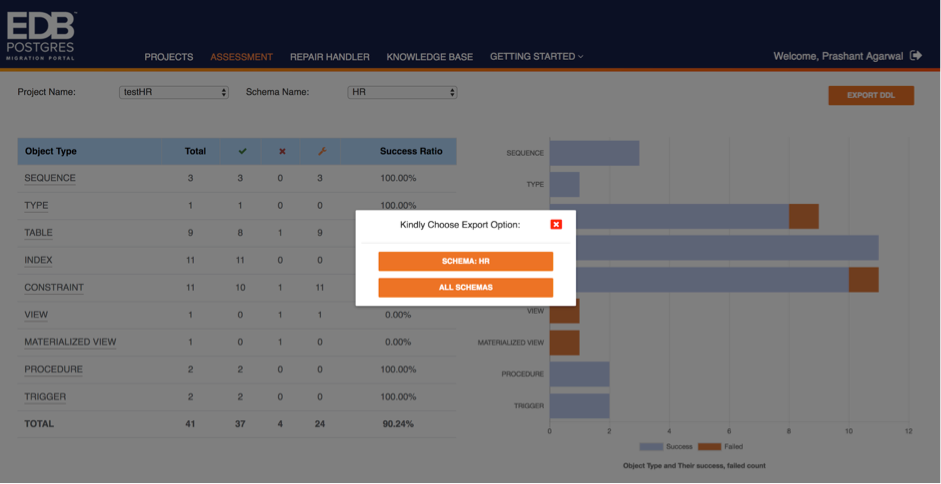Image resolution: width=941 pixels, height=484 pixels.
Task: Toggle the Failed legend swatch
Action: click(709, 446)
